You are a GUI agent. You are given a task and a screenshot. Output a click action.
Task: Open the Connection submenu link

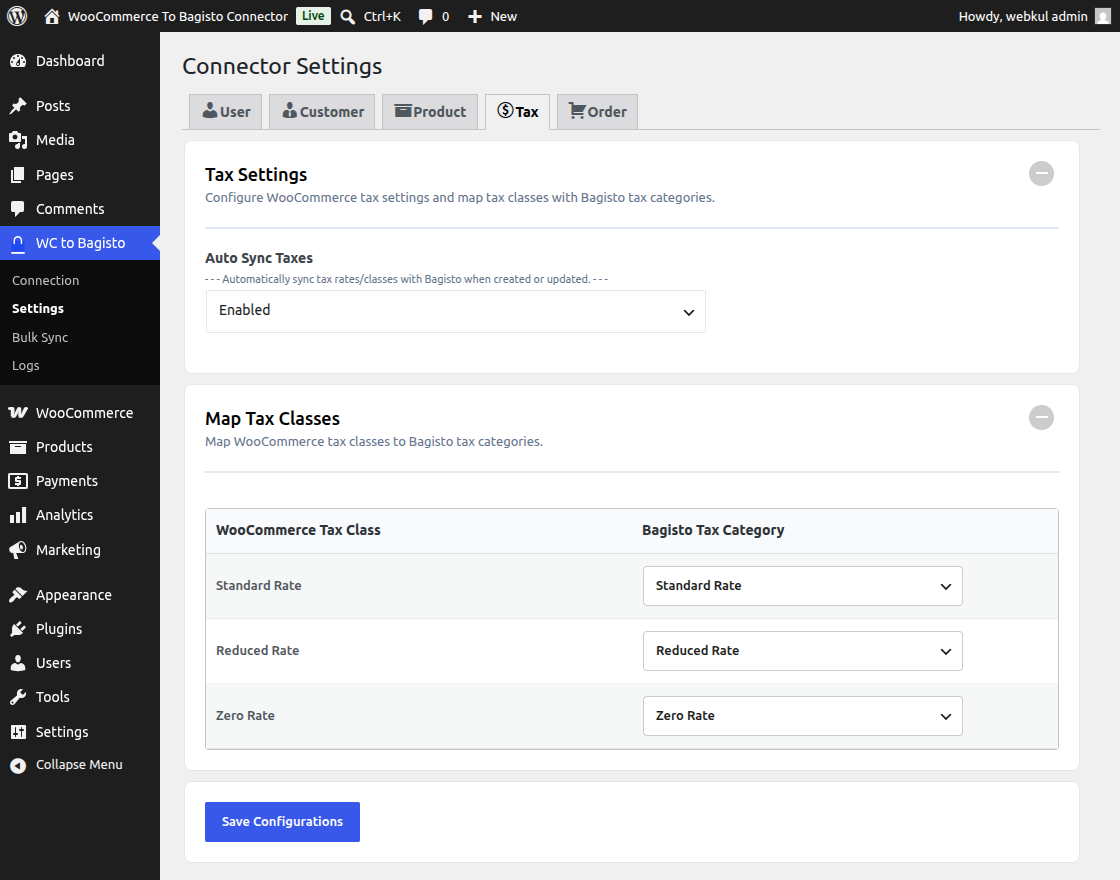coord(46,281)
